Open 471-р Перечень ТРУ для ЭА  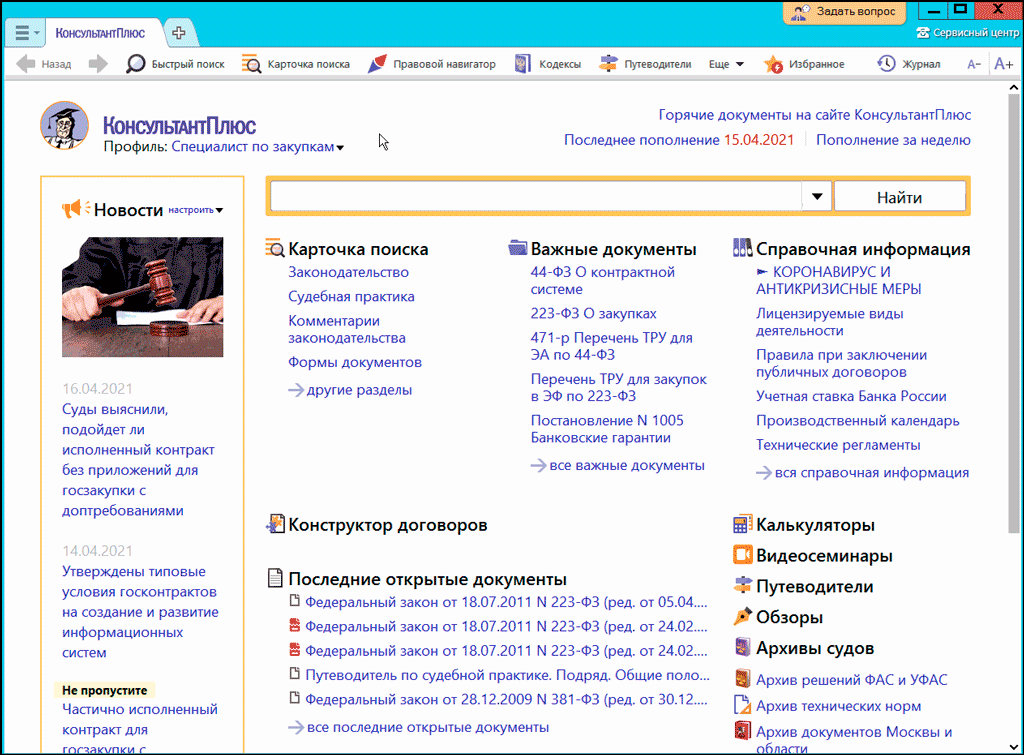(611, 346)
